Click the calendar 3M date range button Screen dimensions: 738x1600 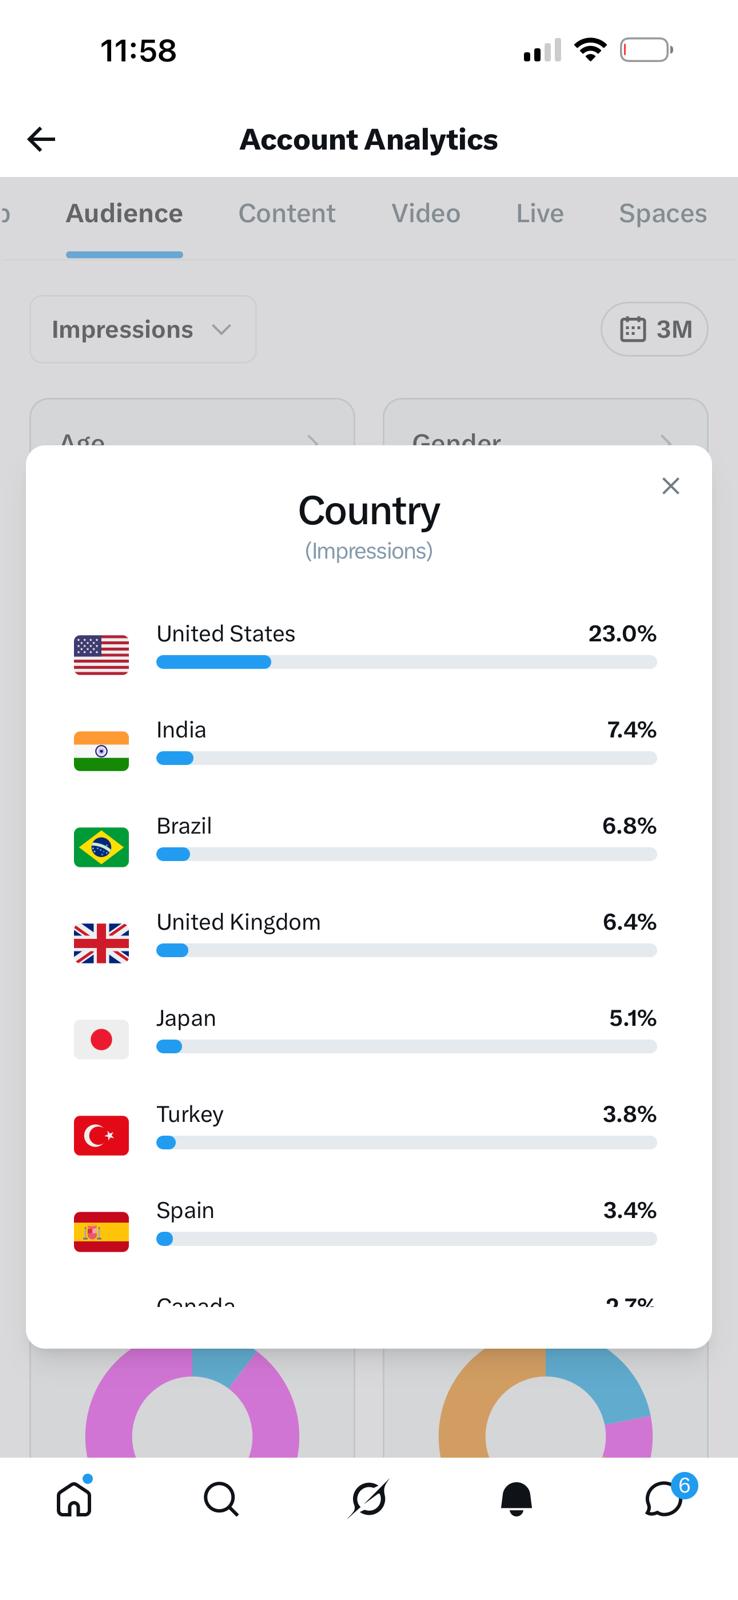pyautogui.click(x=654, y=329)
